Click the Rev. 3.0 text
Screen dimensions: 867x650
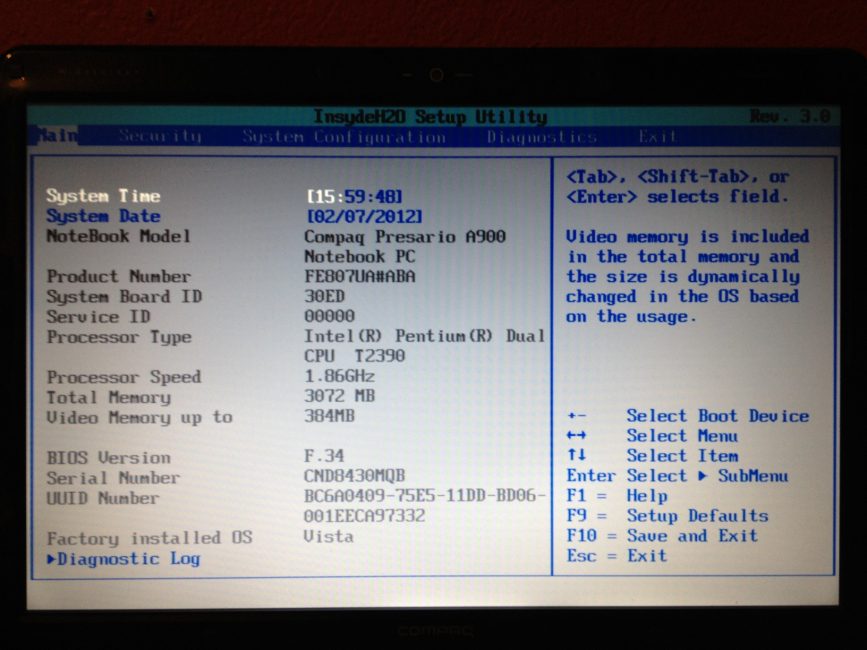790,116
